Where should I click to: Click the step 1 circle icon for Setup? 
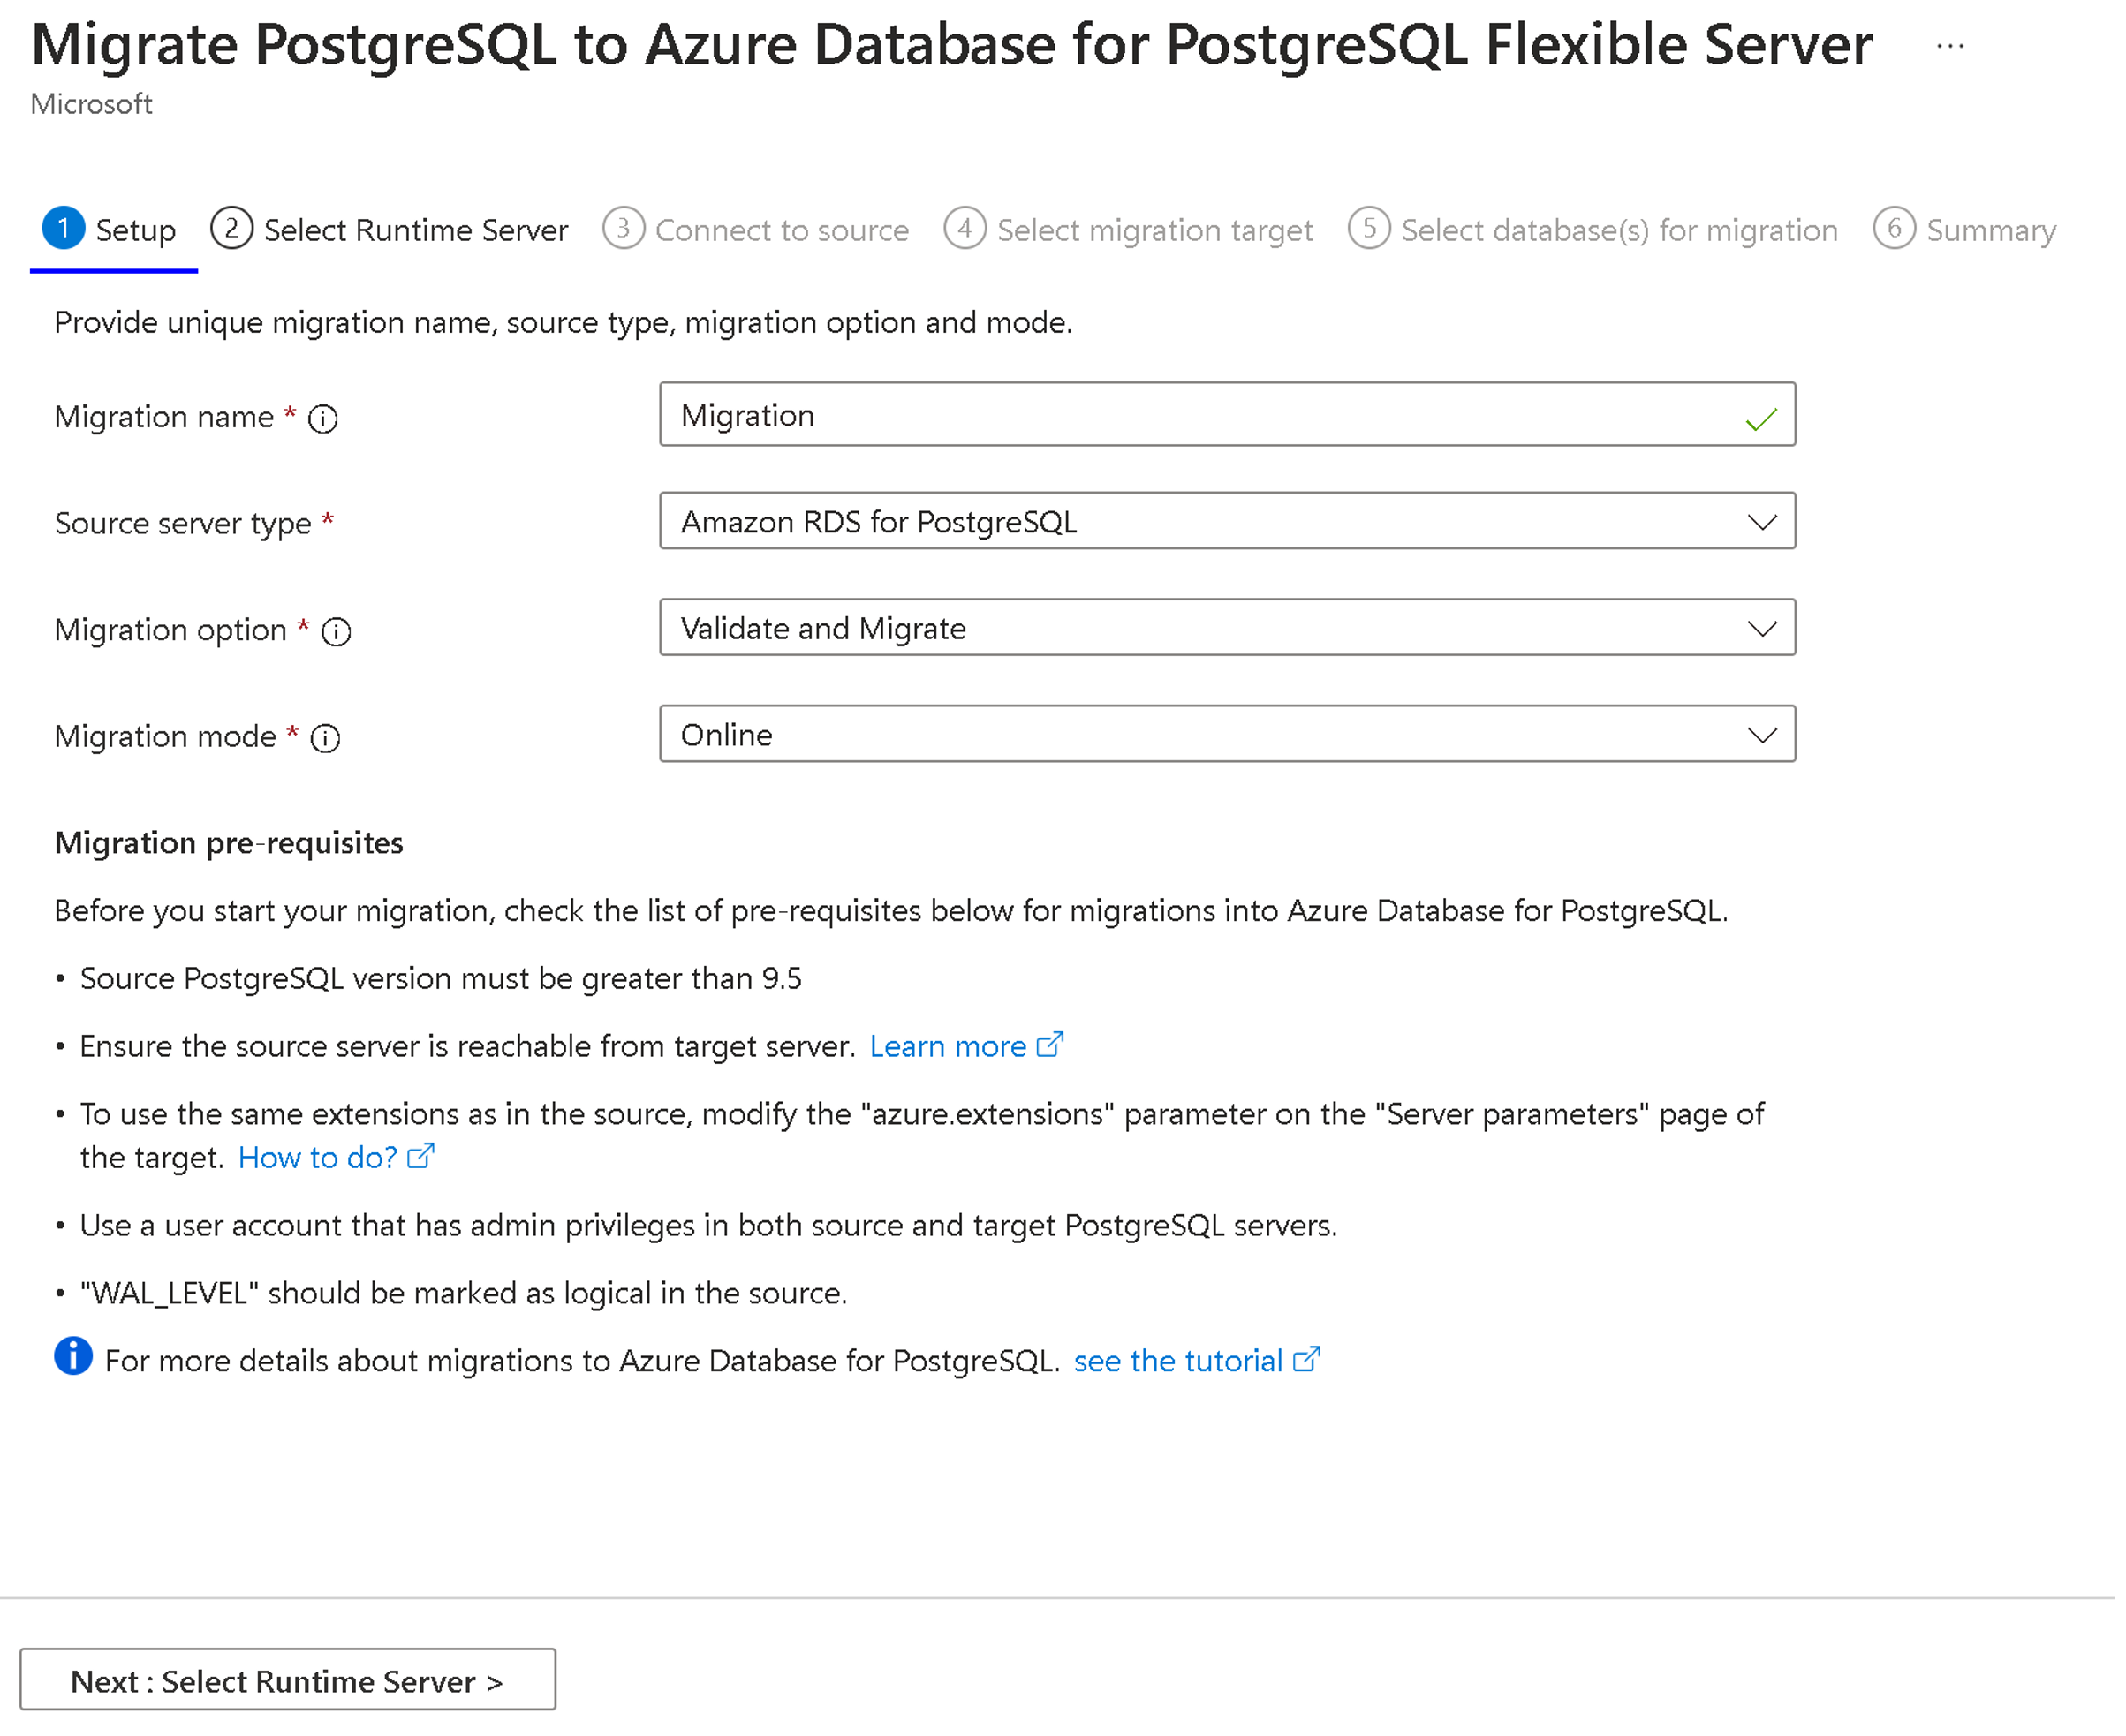click(x=63, y=228)
